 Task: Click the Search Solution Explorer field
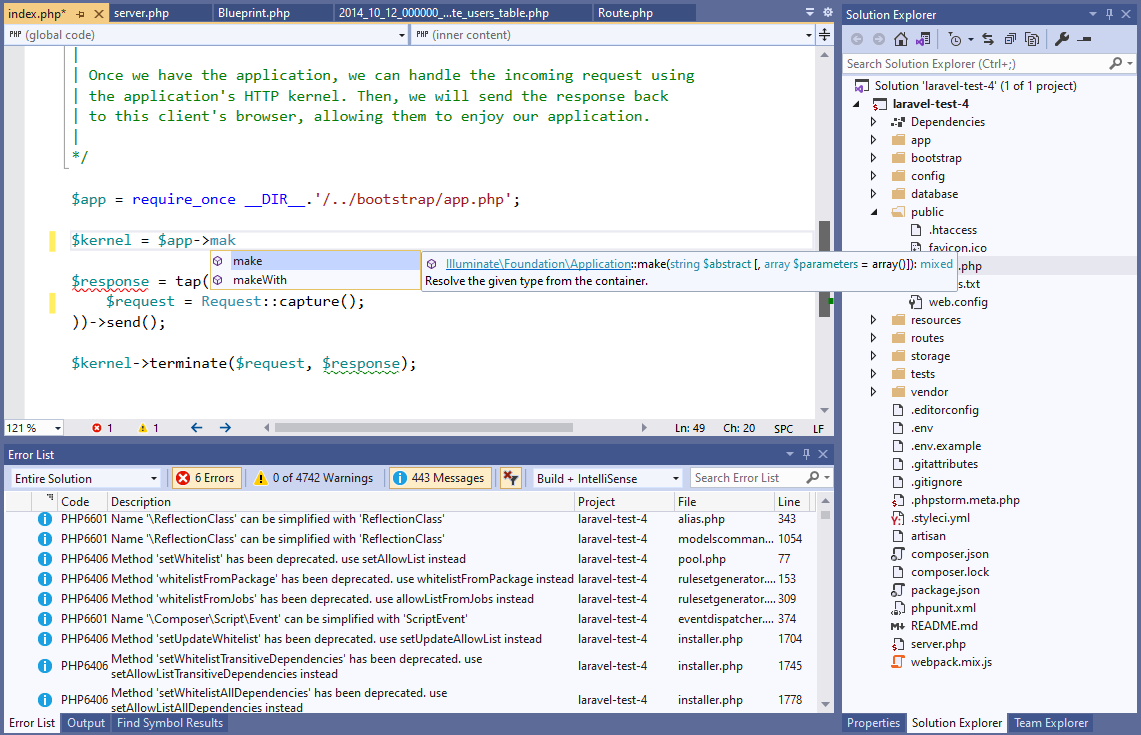coord(975,64)
